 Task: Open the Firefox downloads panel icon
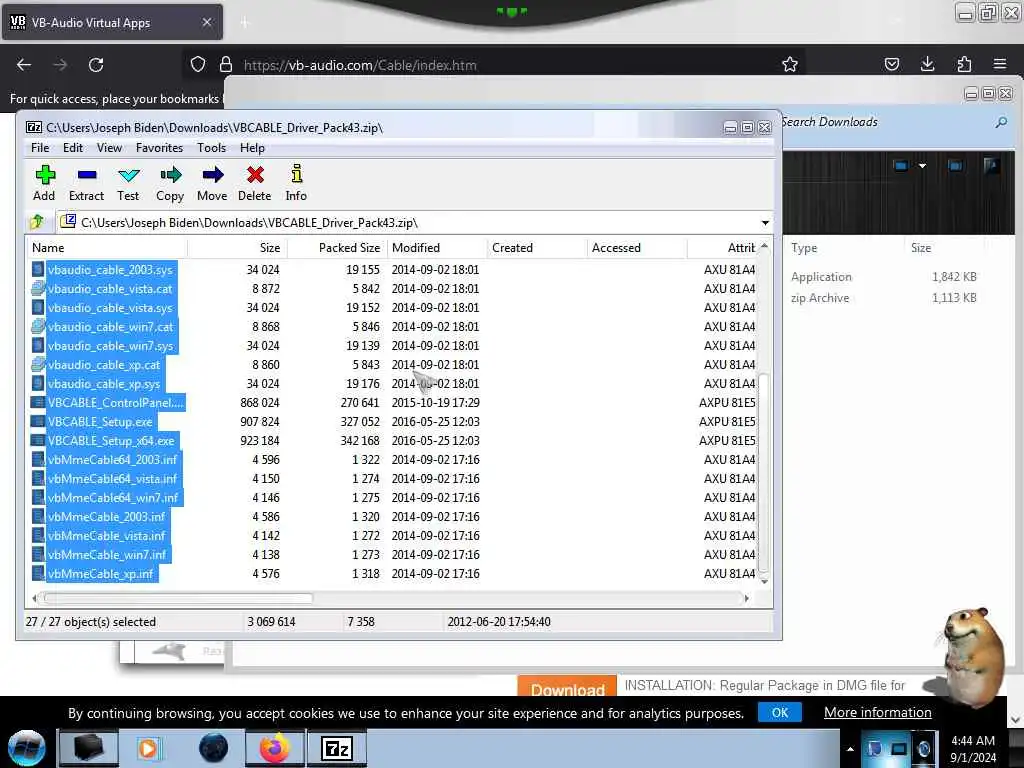point(927,64)
